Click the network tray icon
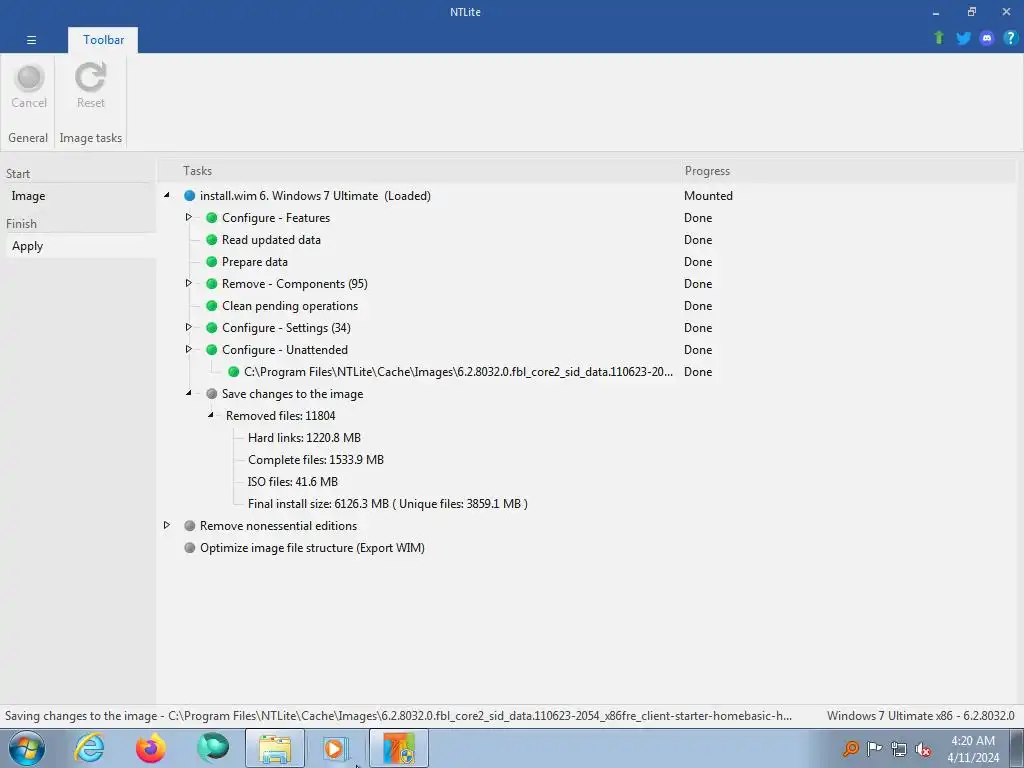The image size is (1024, 768). [x=899, y=749]
